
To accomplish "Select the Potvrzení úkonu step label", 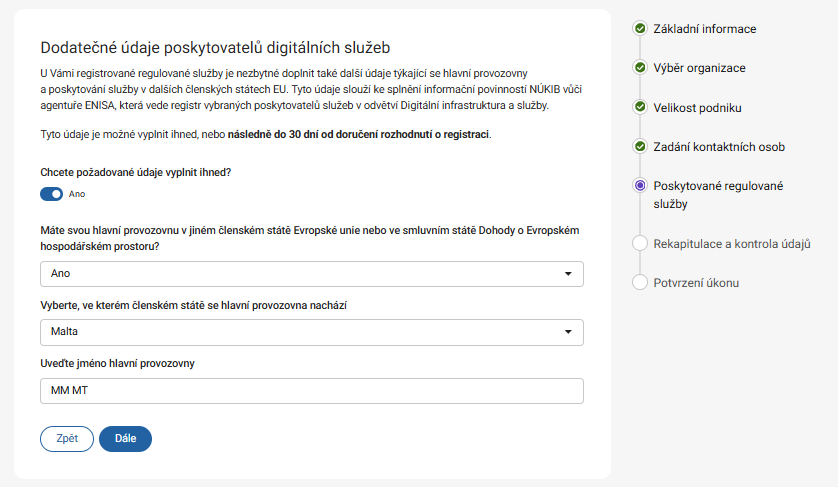I will [696, 283].
